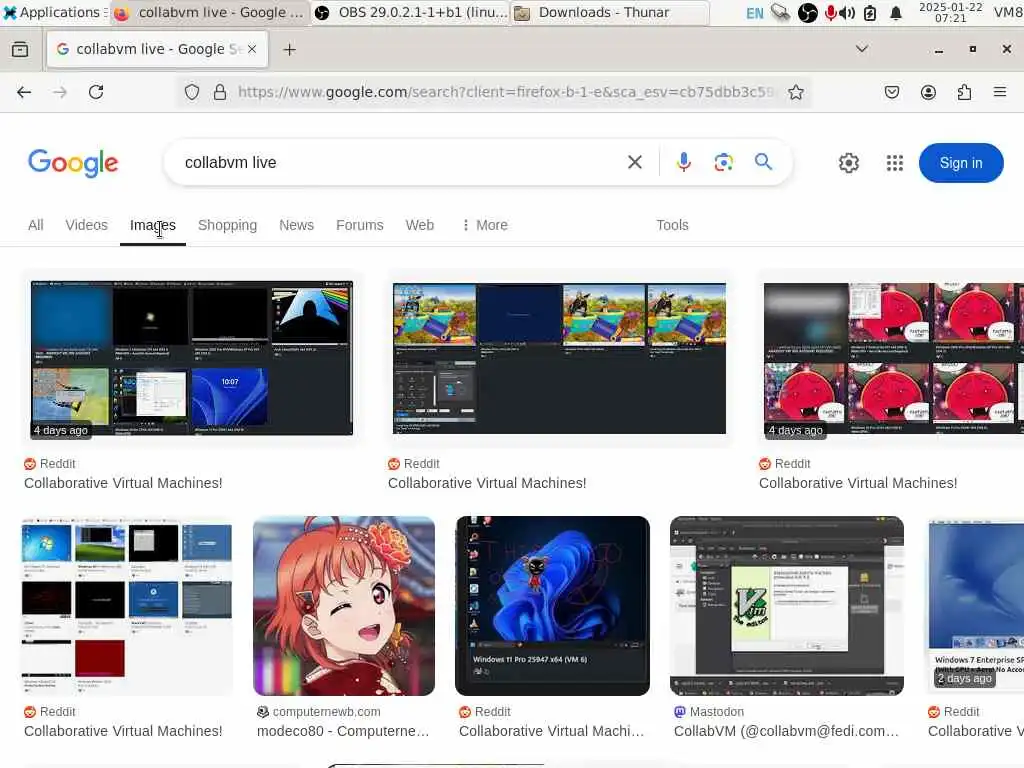Click the magnifier search button

coord(763,162)
